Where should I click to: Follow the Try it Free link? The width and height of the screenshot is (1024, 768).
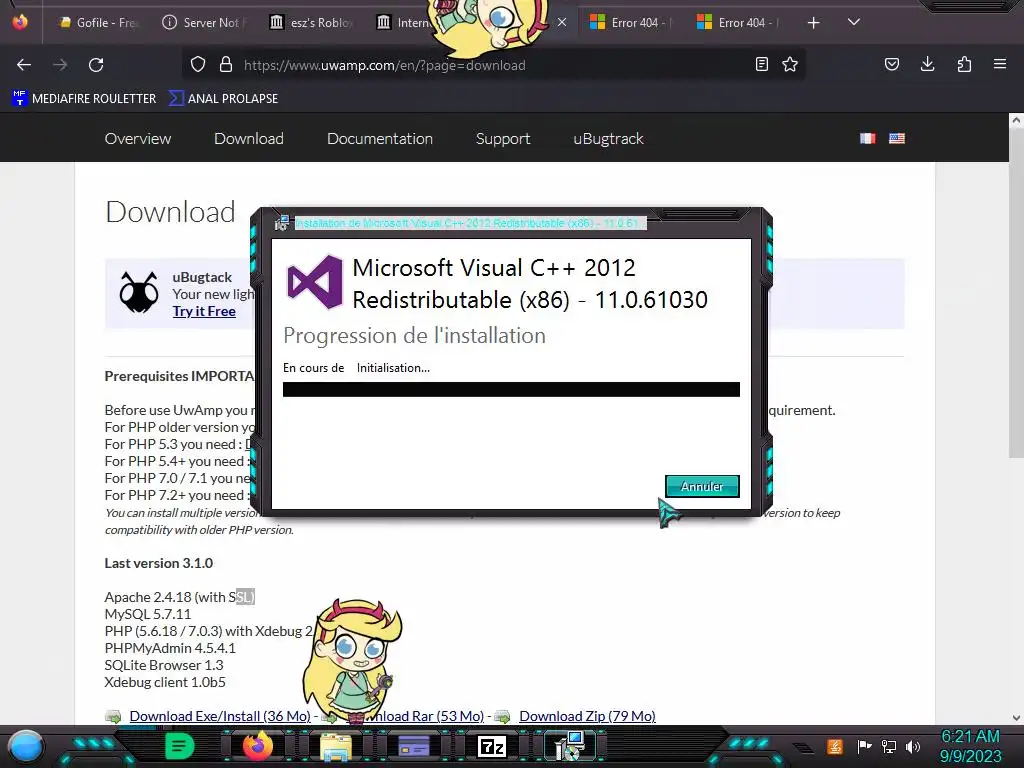coord(204,312)
